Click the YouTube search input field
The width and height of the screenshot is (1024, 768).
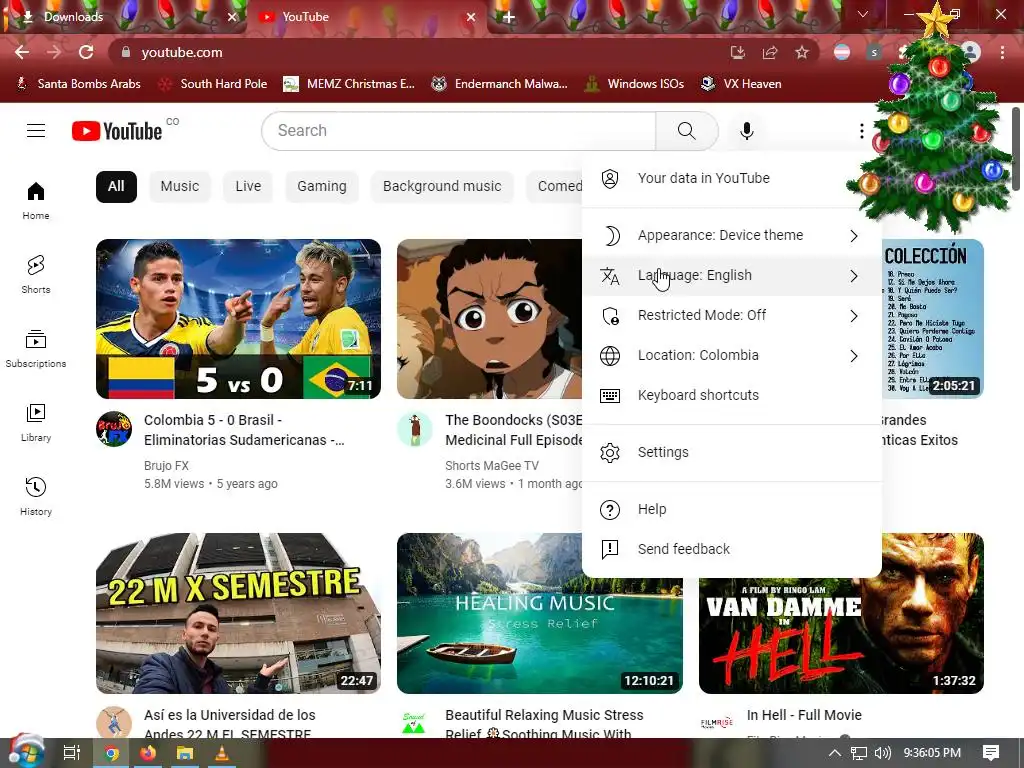pos(458,131)
